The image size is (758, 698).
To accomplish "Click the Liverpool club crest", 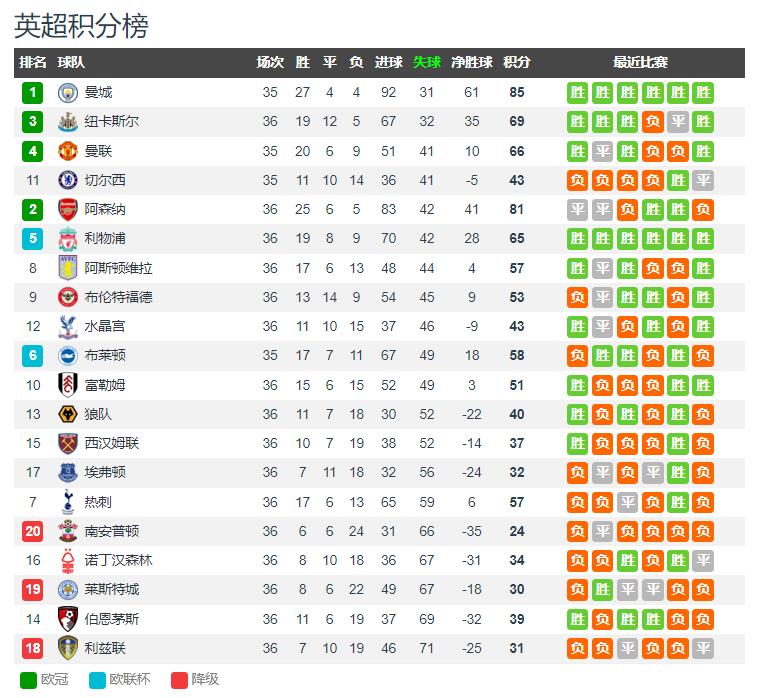I will click(x=68, y=239).
